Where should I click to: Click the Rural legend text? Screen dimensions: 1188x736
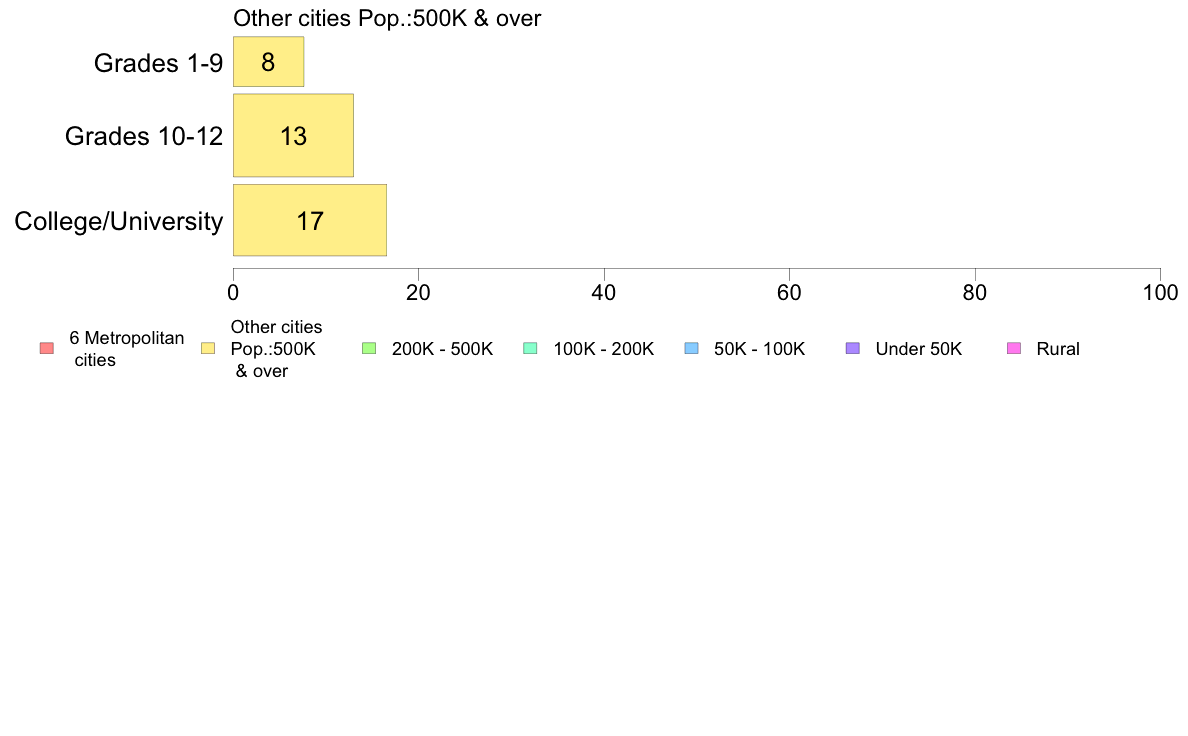pyautogui.click(x=1058, y=349)
